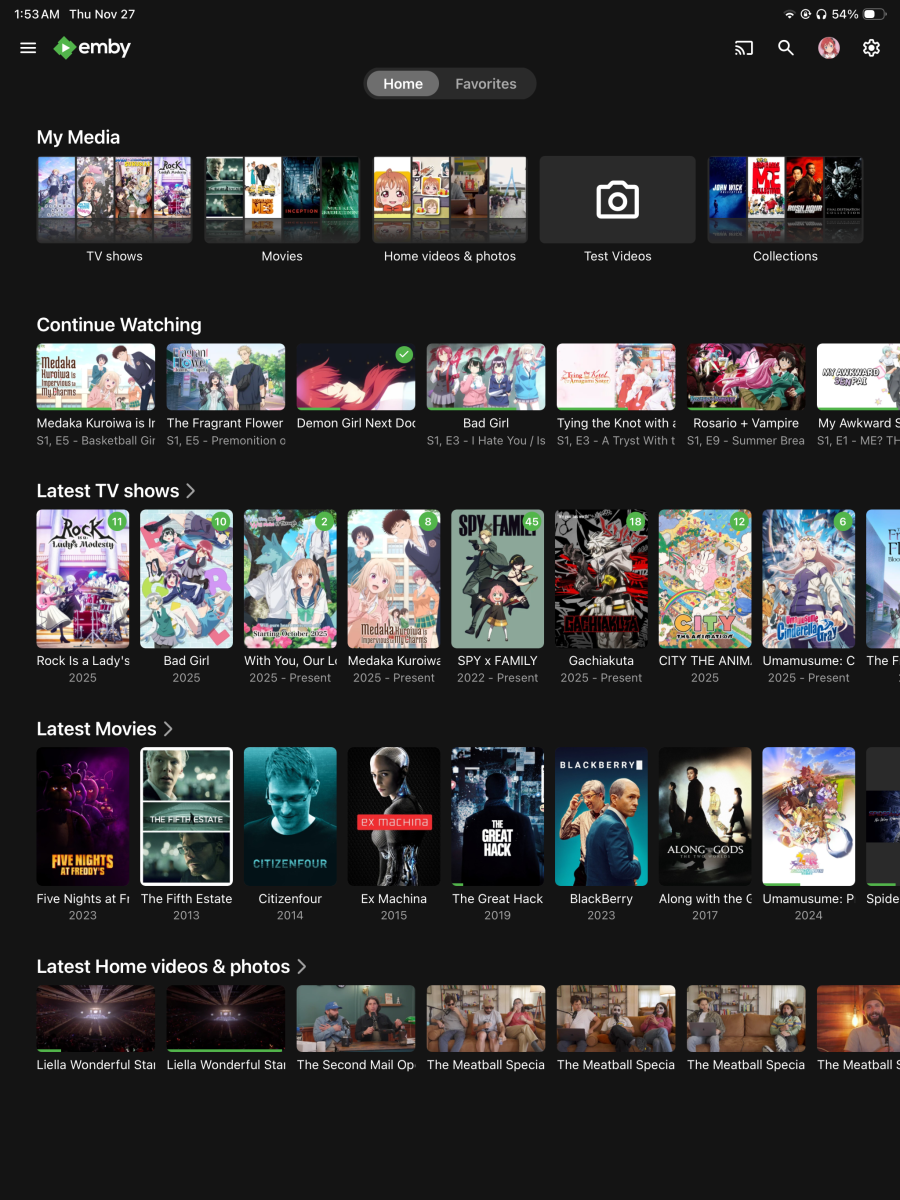The image size is (900, 1200).
Task: Tap the 8 badge on Medaka Kuroiwa poster
Action: [x=429, y=522]
